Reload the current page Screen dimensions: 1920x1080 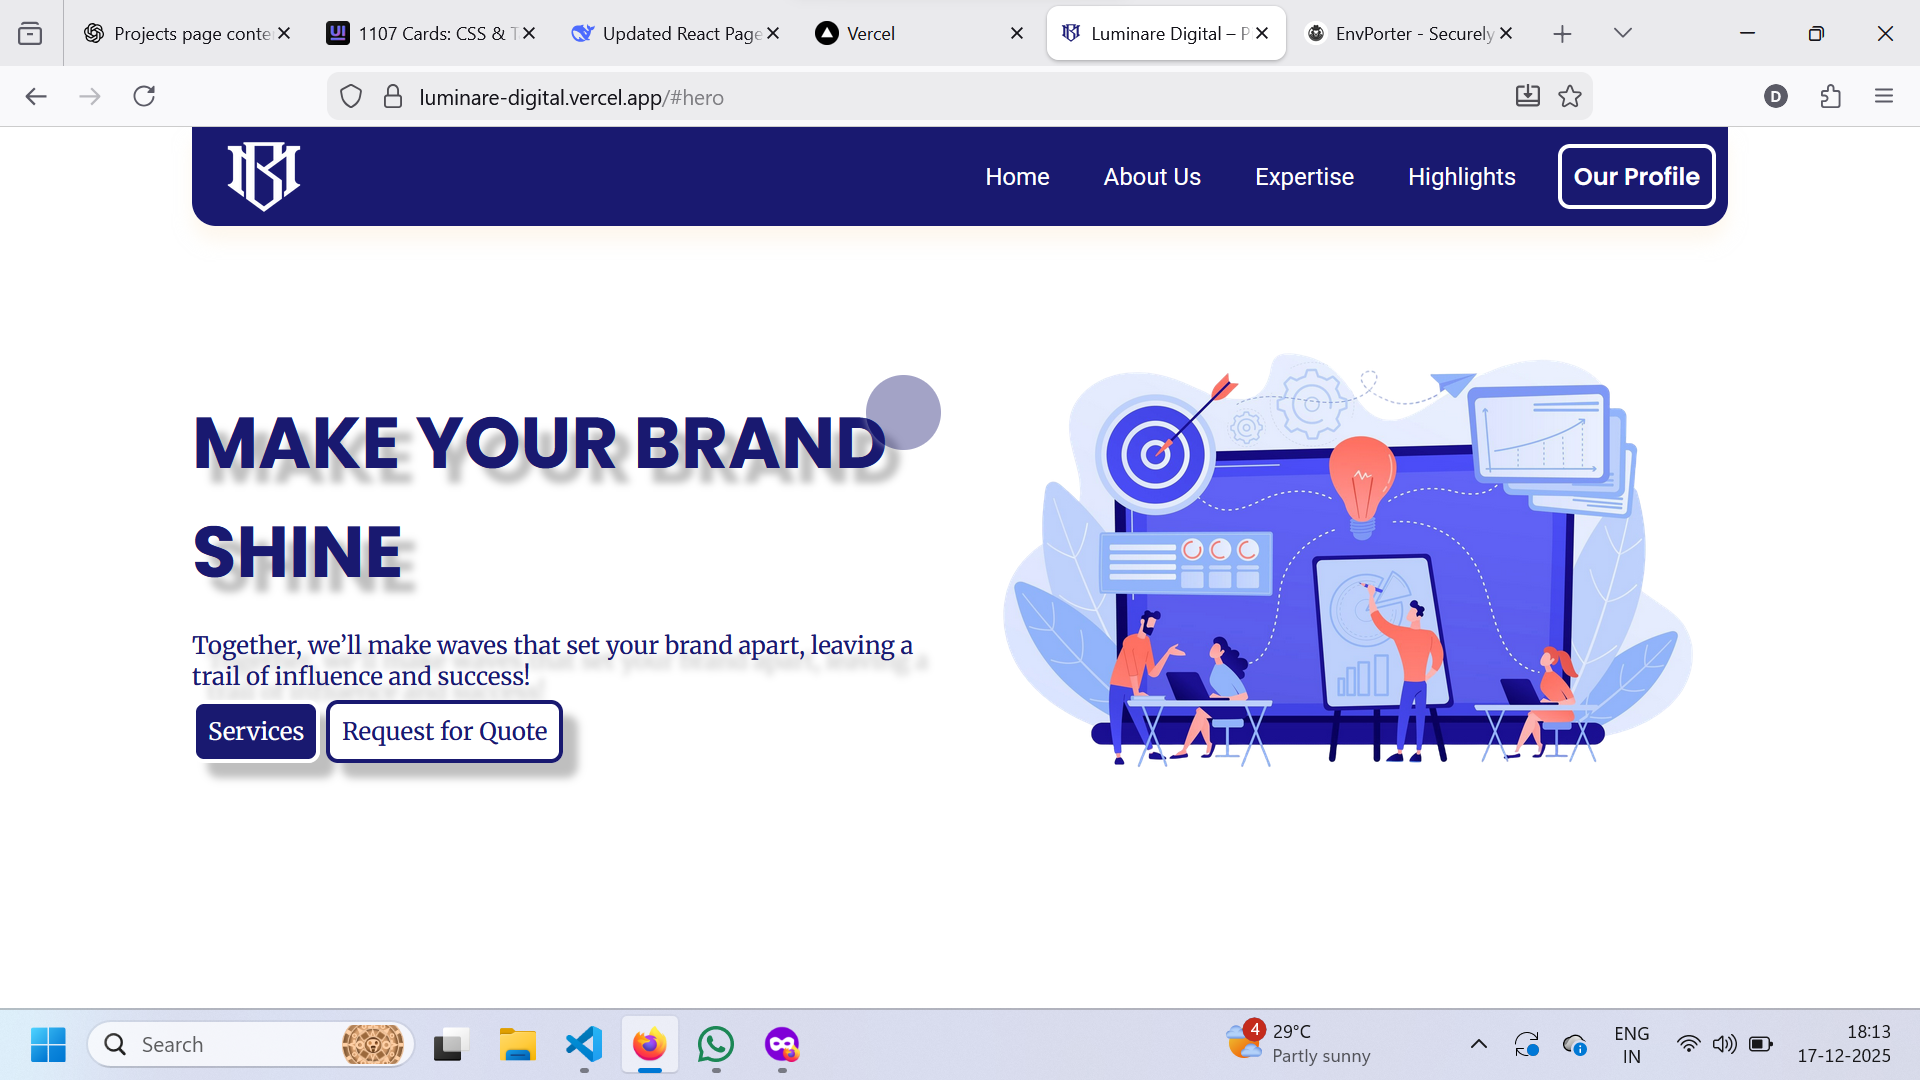point(144,96)
